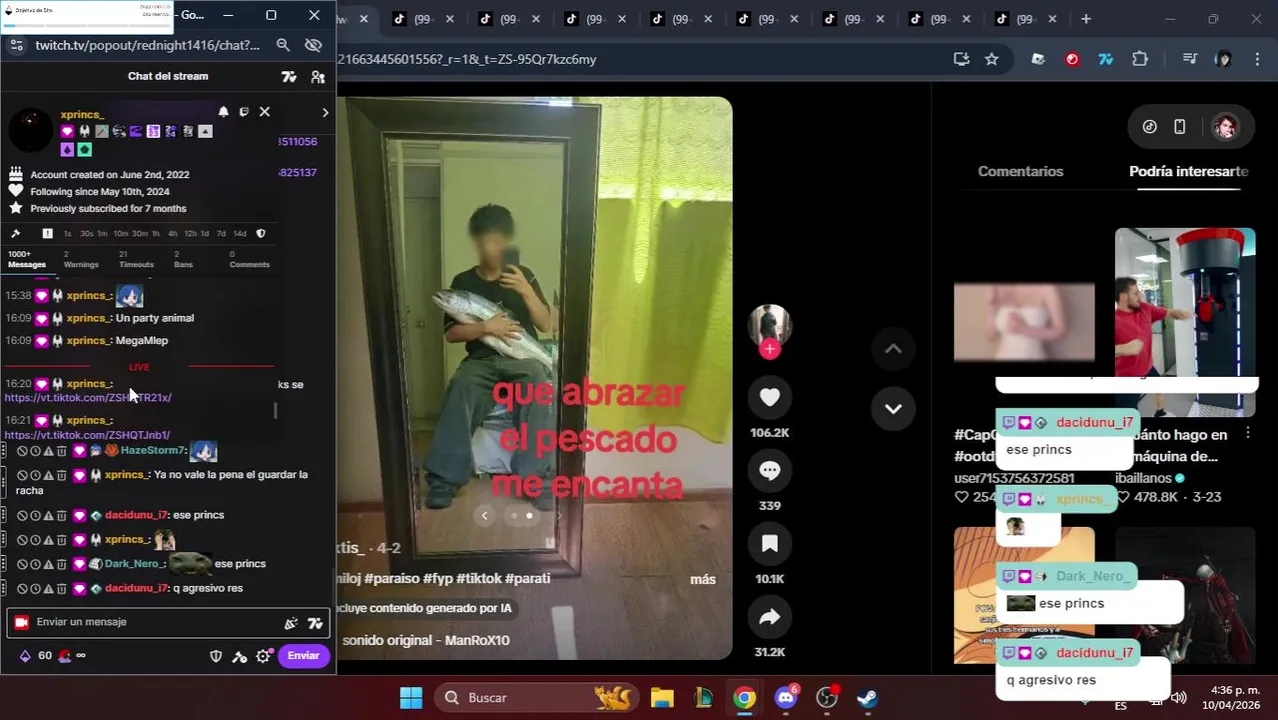Select 10m timeout duration
Screen dimensions: 1278x720
[120, 234]
